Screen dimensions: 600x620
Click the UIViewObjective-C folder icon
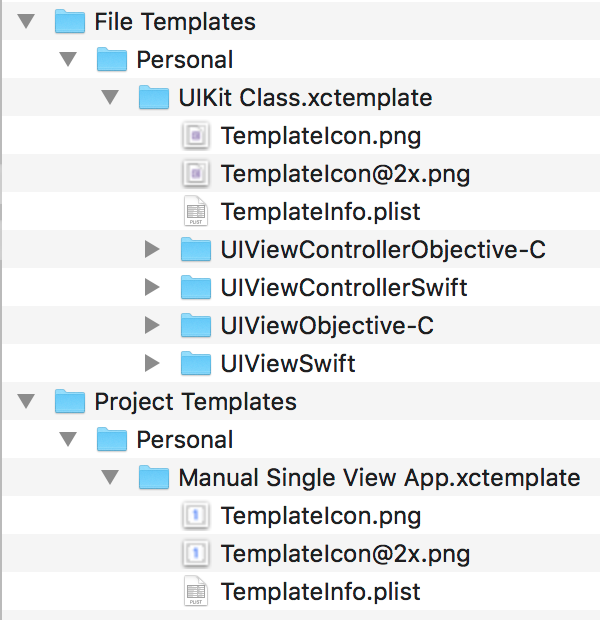pos(195,325)
